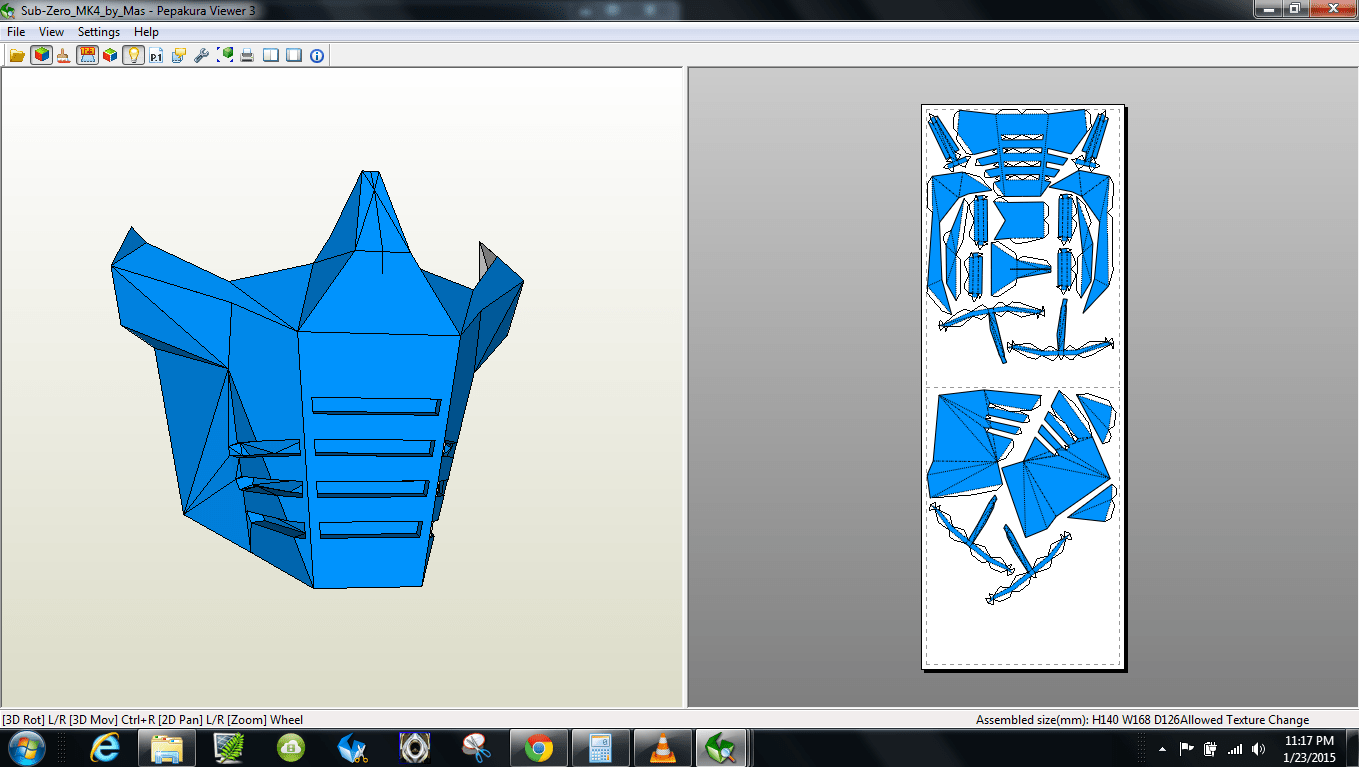This screenshot has height=767, width=1359.
Task: Click the power plug tray icon
Action: [1211, 748]
